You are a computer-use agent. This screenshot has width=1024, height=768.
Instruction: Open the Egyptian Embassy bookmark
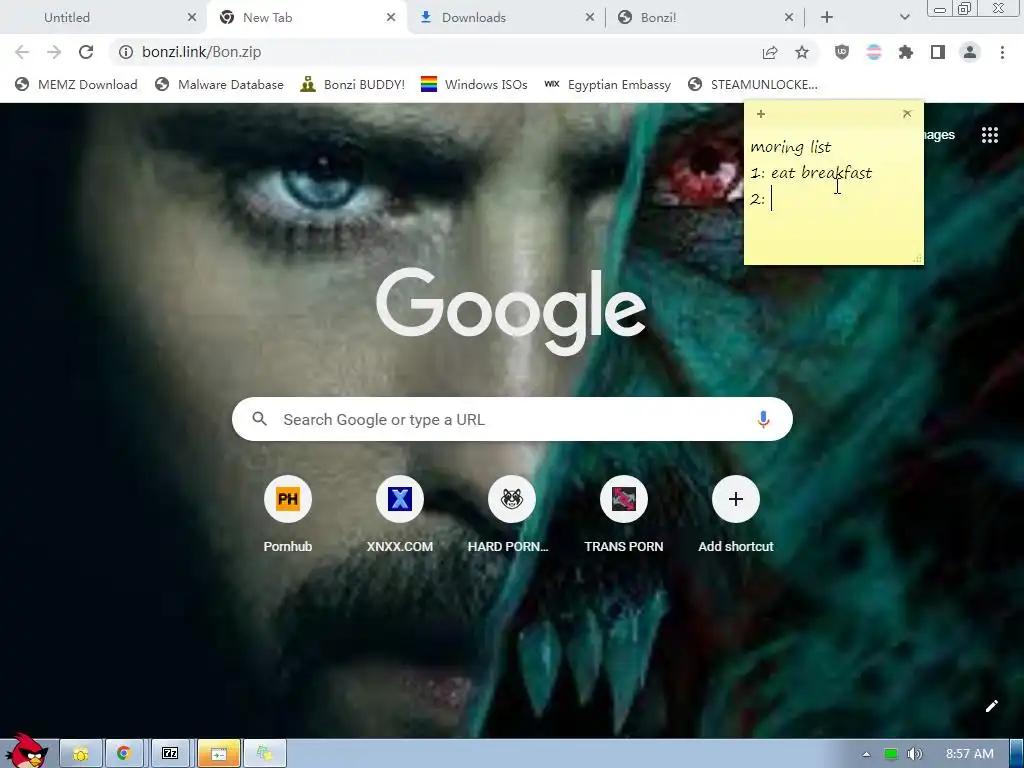click(607, 84)
